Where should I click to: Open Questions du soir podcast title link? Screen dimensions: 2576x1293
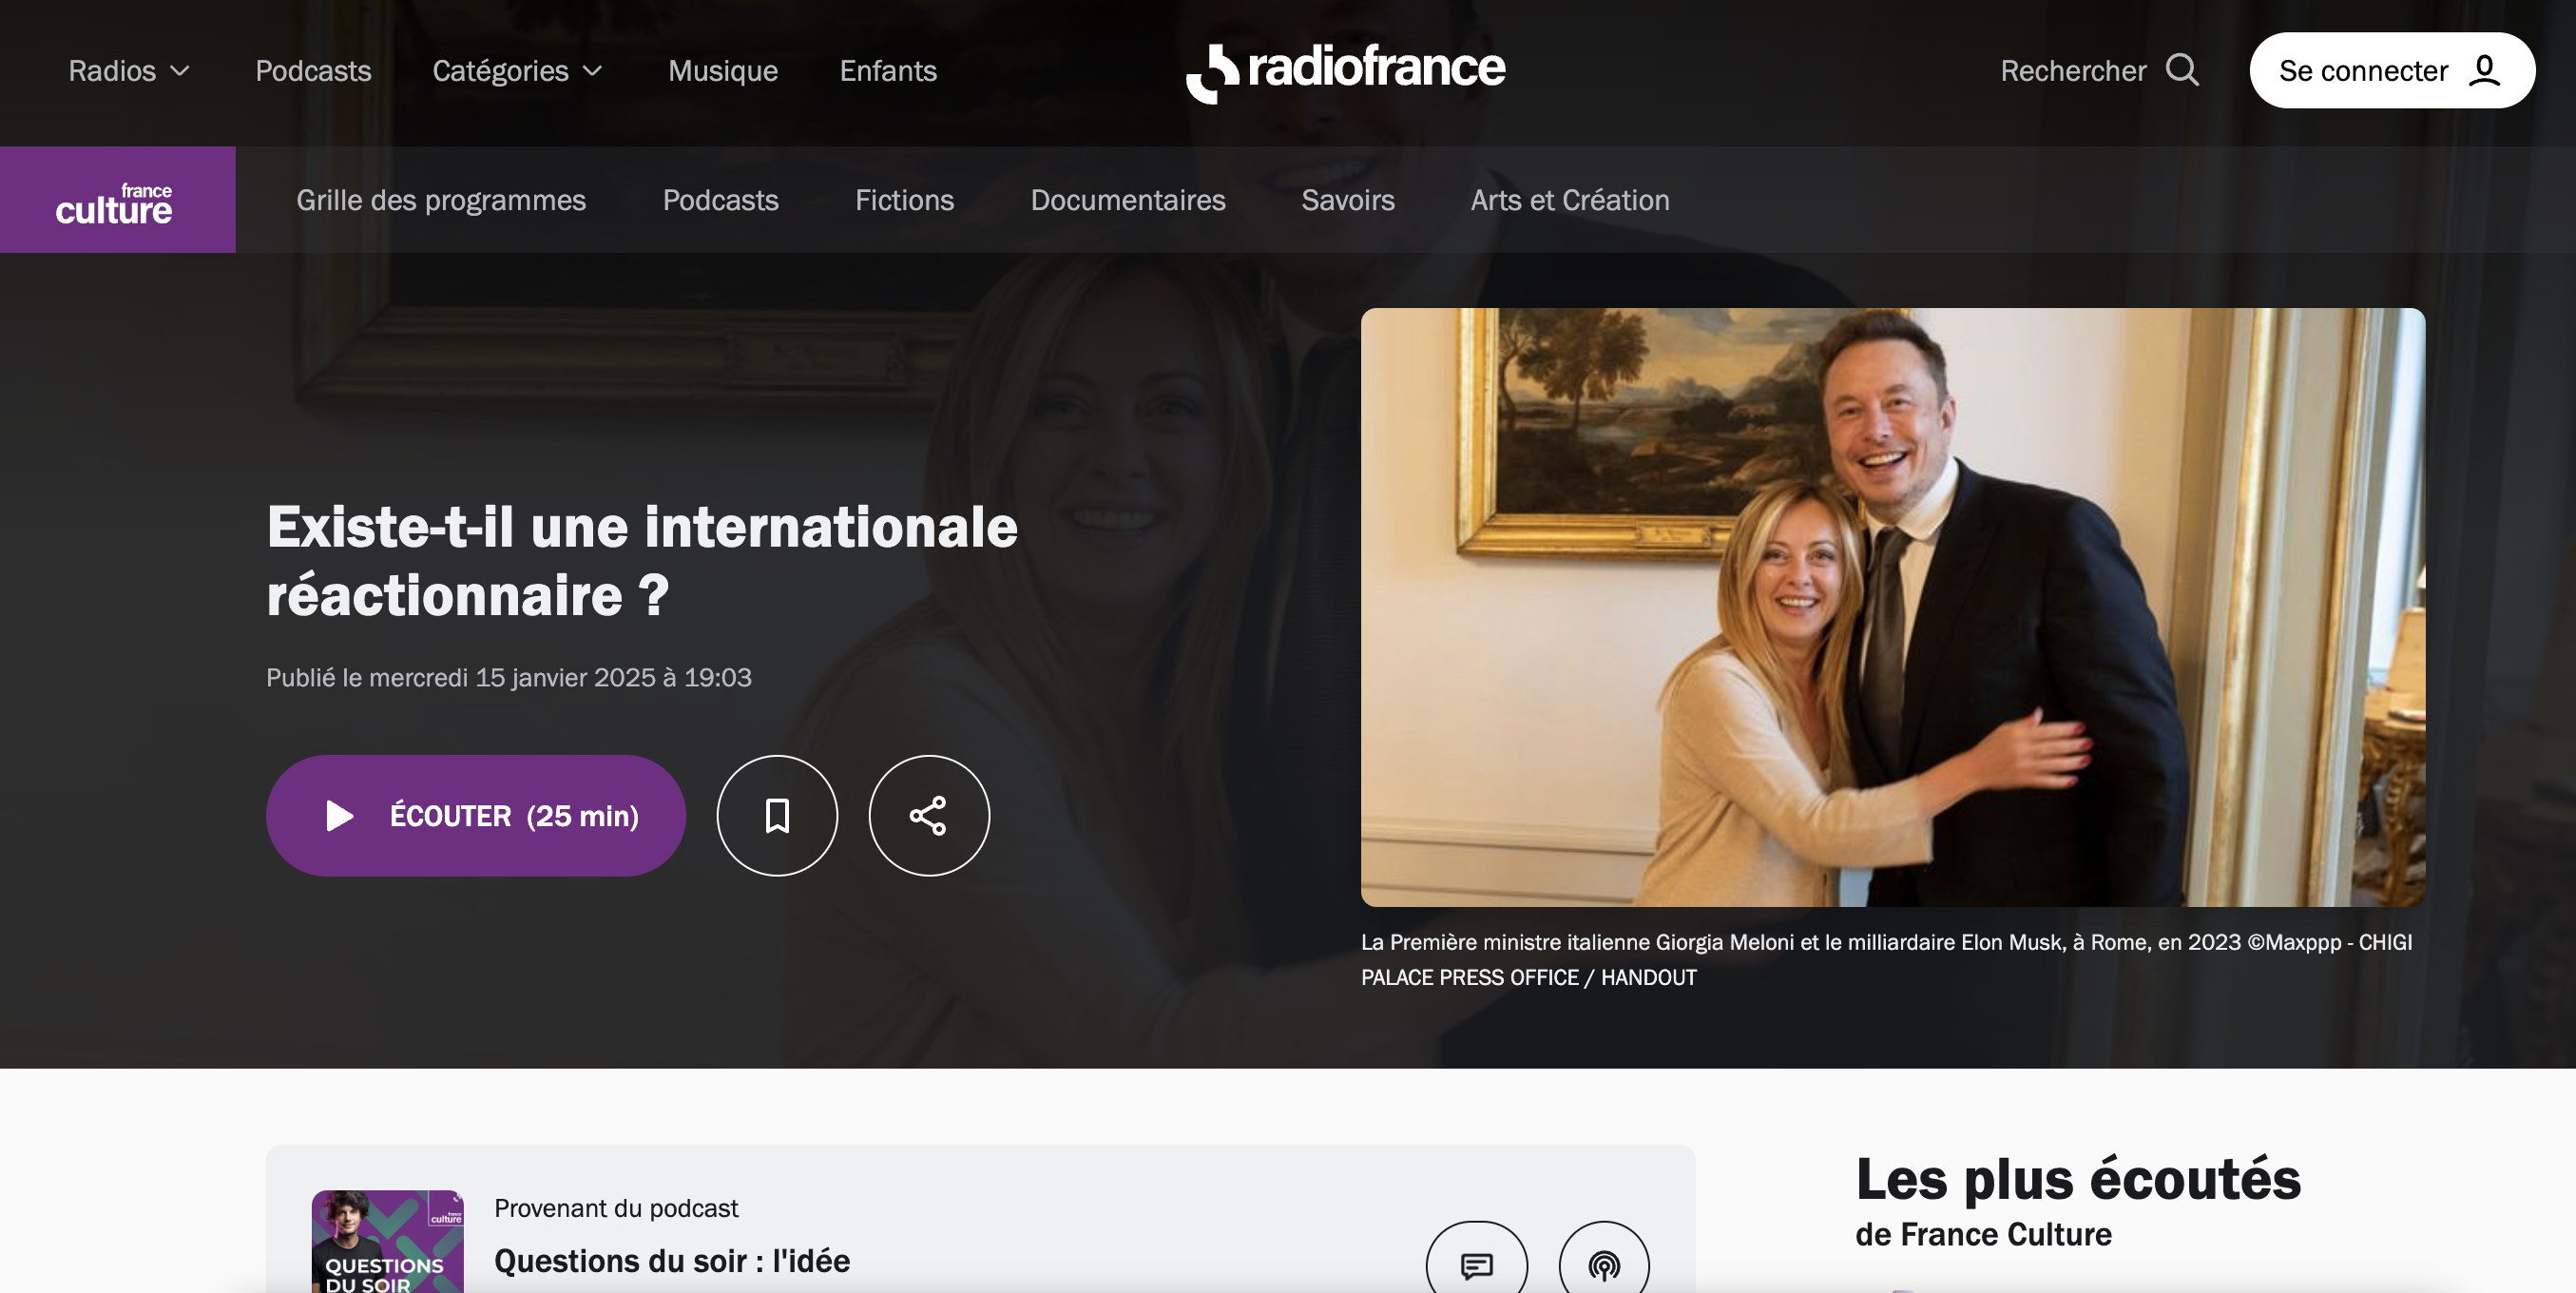click(672, 1261)
